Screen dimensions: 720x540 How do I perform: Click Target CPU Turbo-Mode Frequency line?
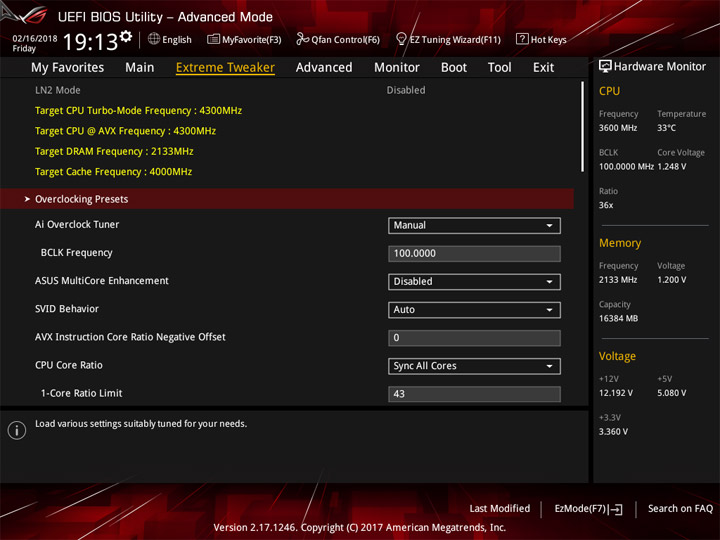(138, 111)
